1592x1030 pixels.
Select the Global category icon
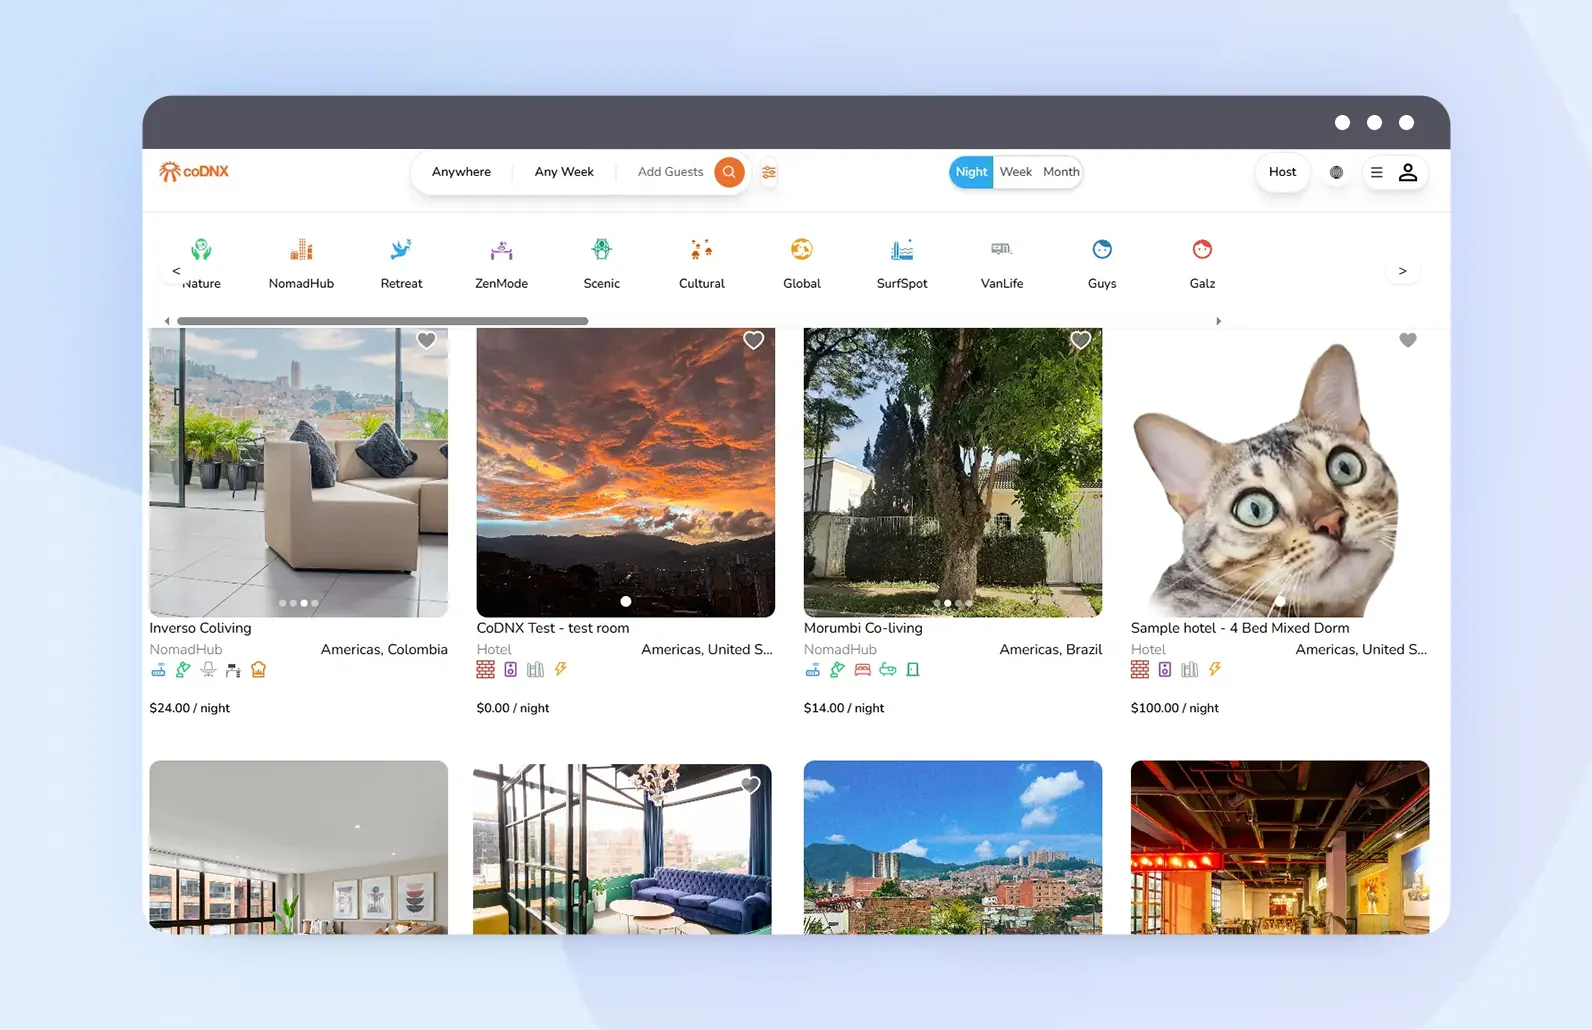click(801, 249)
